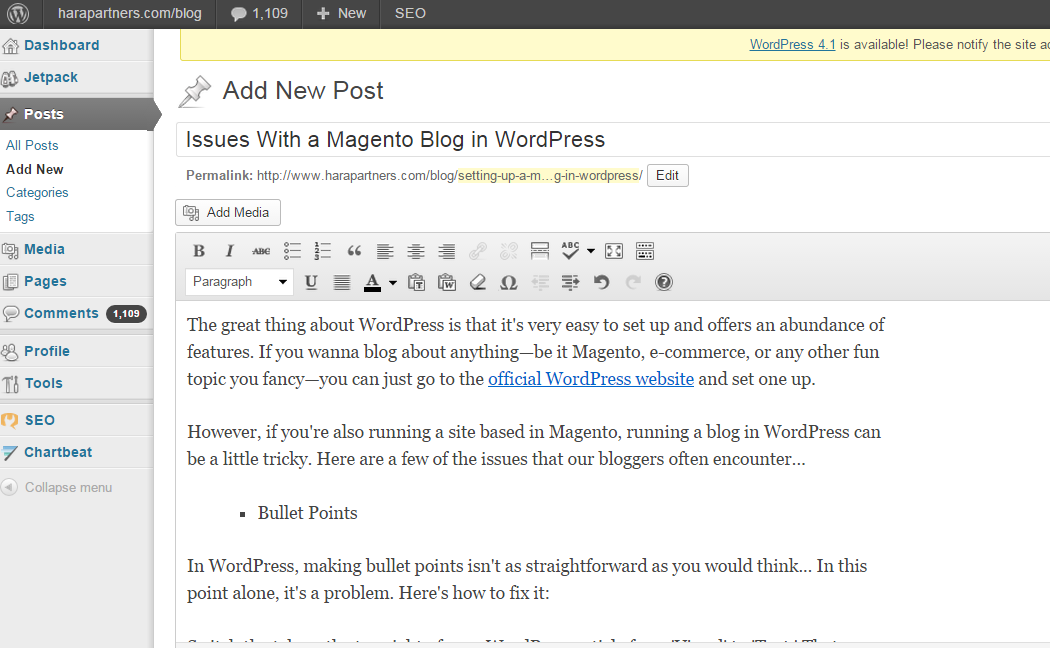Click the unlink icon
The width and height of the screenshot is (1050, 648).
[509, 251]
